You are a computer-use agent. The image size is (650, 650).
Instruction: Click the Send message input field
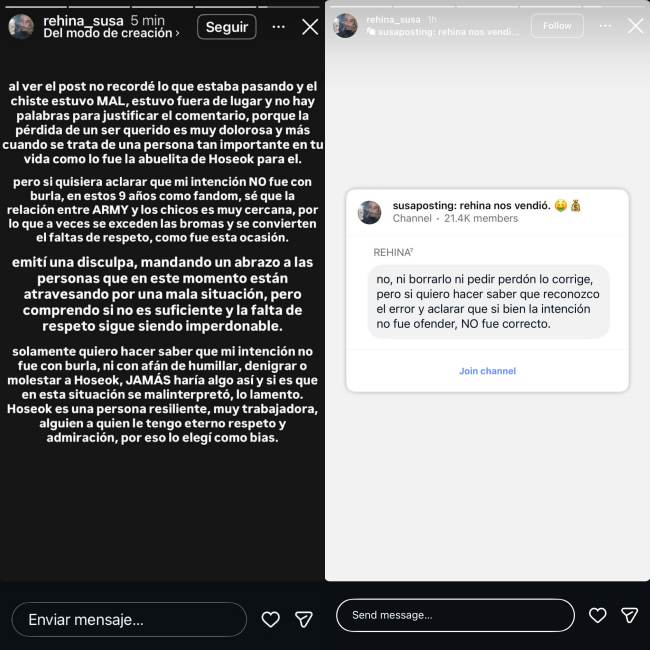[455, 615]
